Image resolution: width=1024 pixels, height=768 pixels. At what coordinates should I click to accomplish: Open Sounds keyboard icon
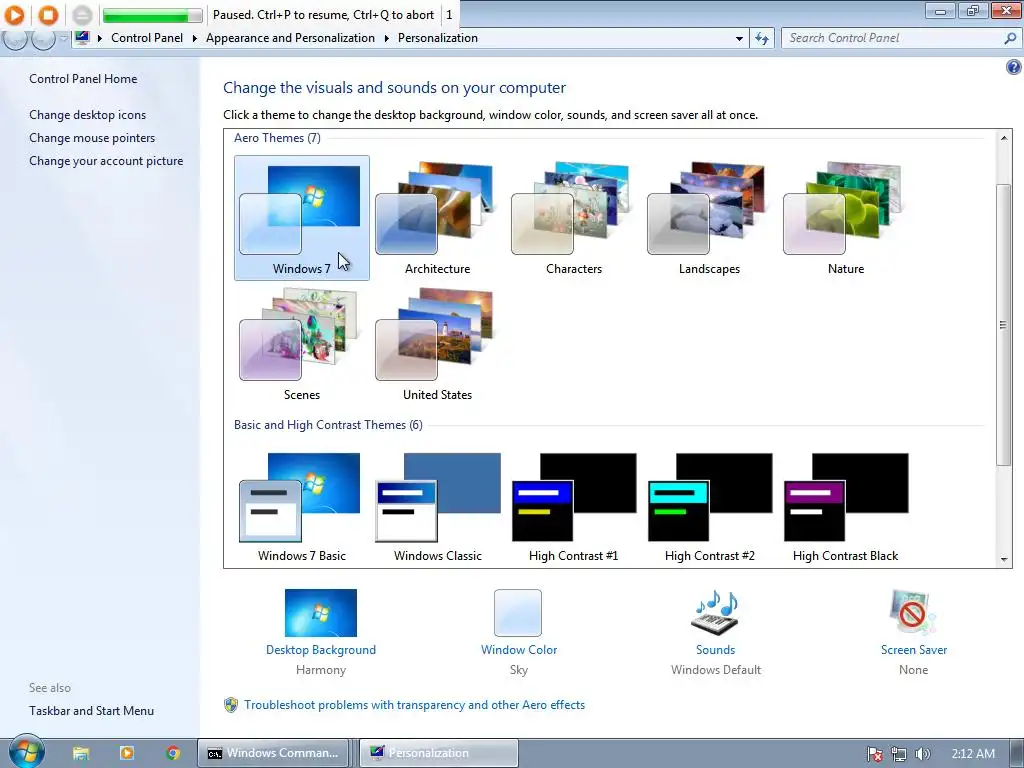coord(715,613)
